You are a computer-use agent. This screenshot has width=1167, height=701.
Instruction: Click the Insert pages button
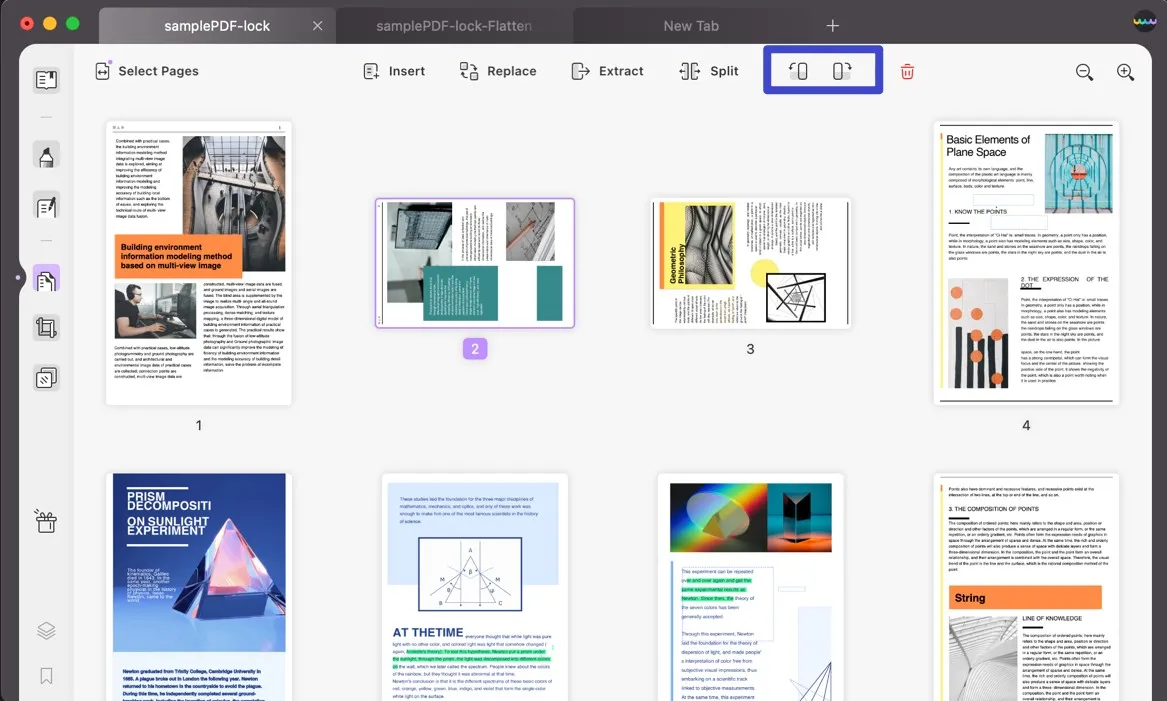coord(394,71)
